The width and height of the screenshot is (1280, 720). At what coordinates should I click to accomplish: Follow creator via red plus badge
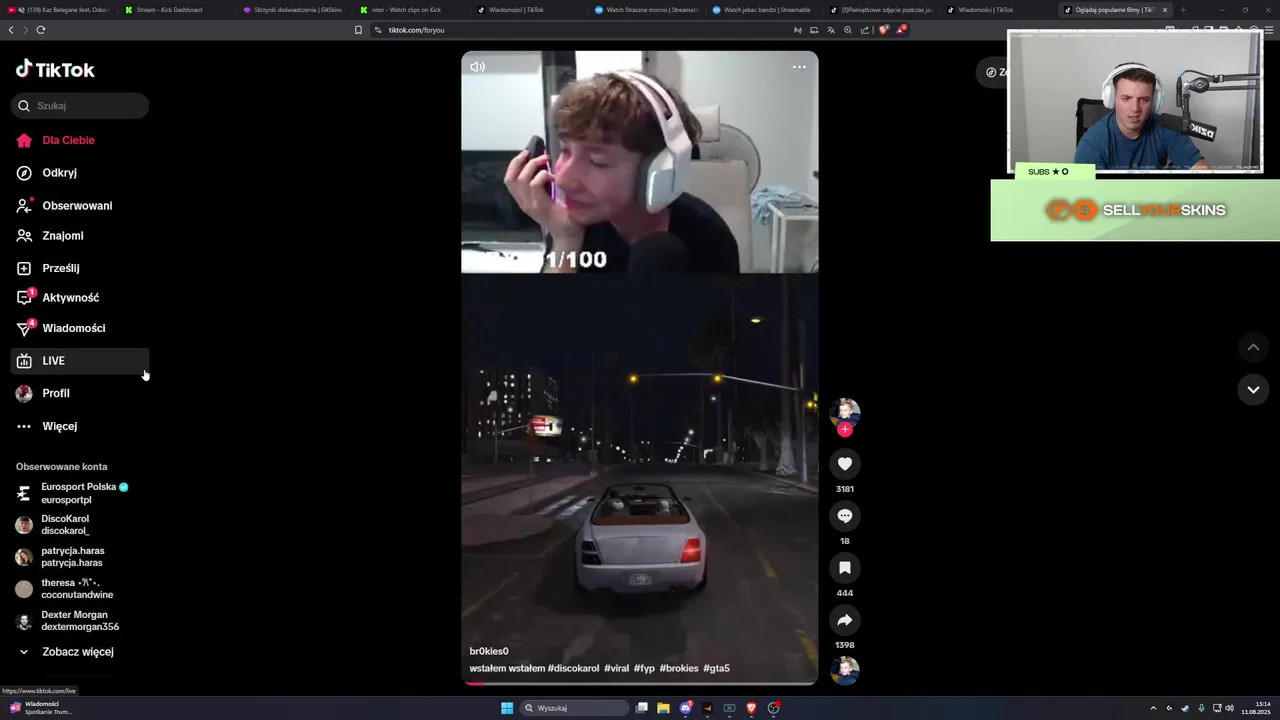click(845, 429)
